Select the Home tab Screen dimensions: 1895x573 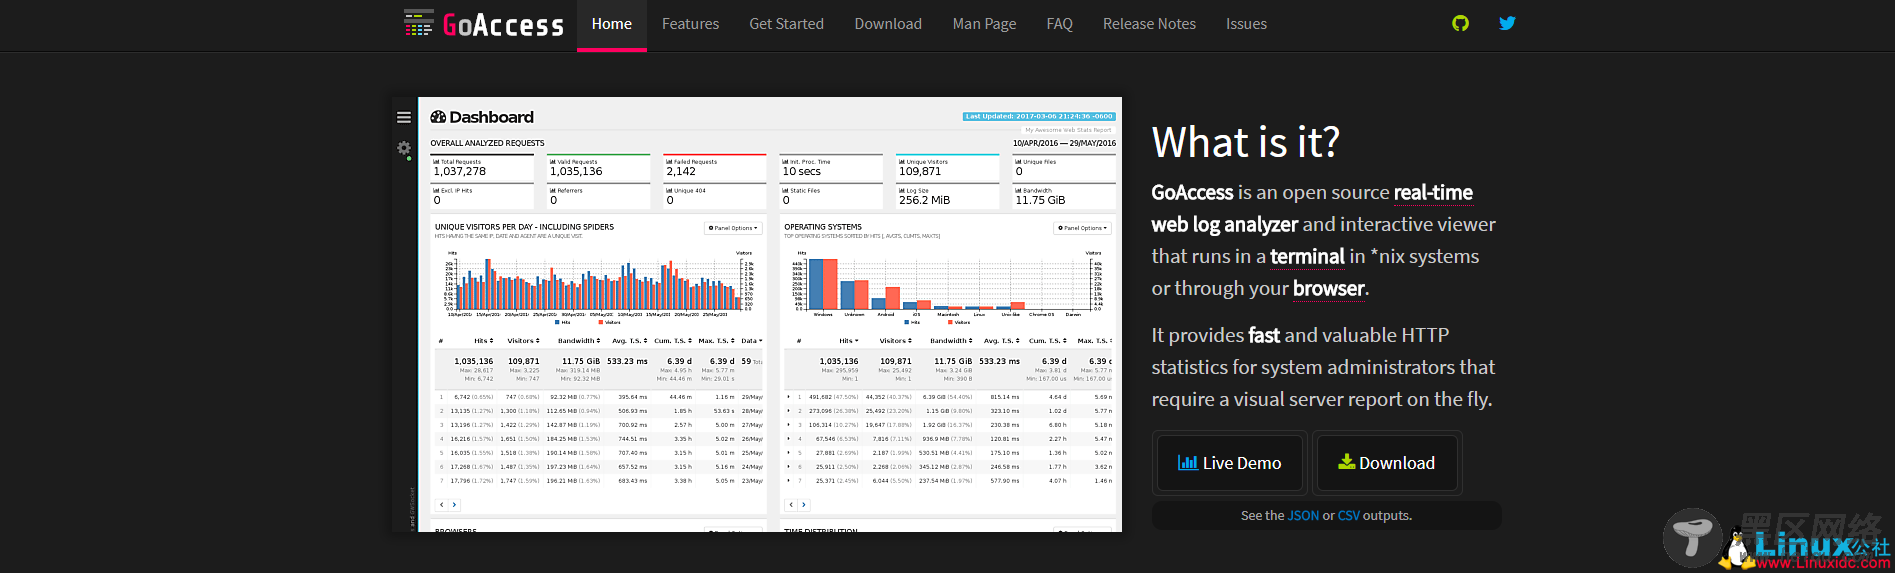(612, 24)
